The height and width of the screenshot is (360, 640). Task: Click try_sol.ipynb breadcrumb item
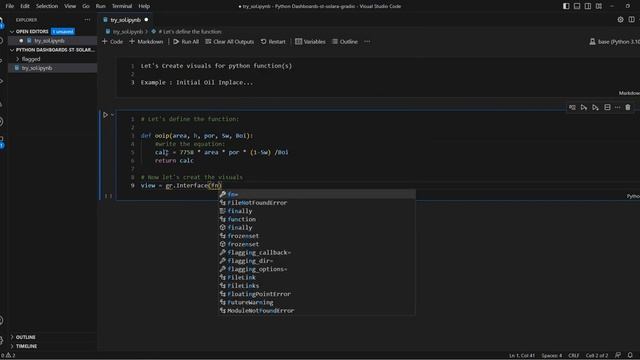click(128, 31)
